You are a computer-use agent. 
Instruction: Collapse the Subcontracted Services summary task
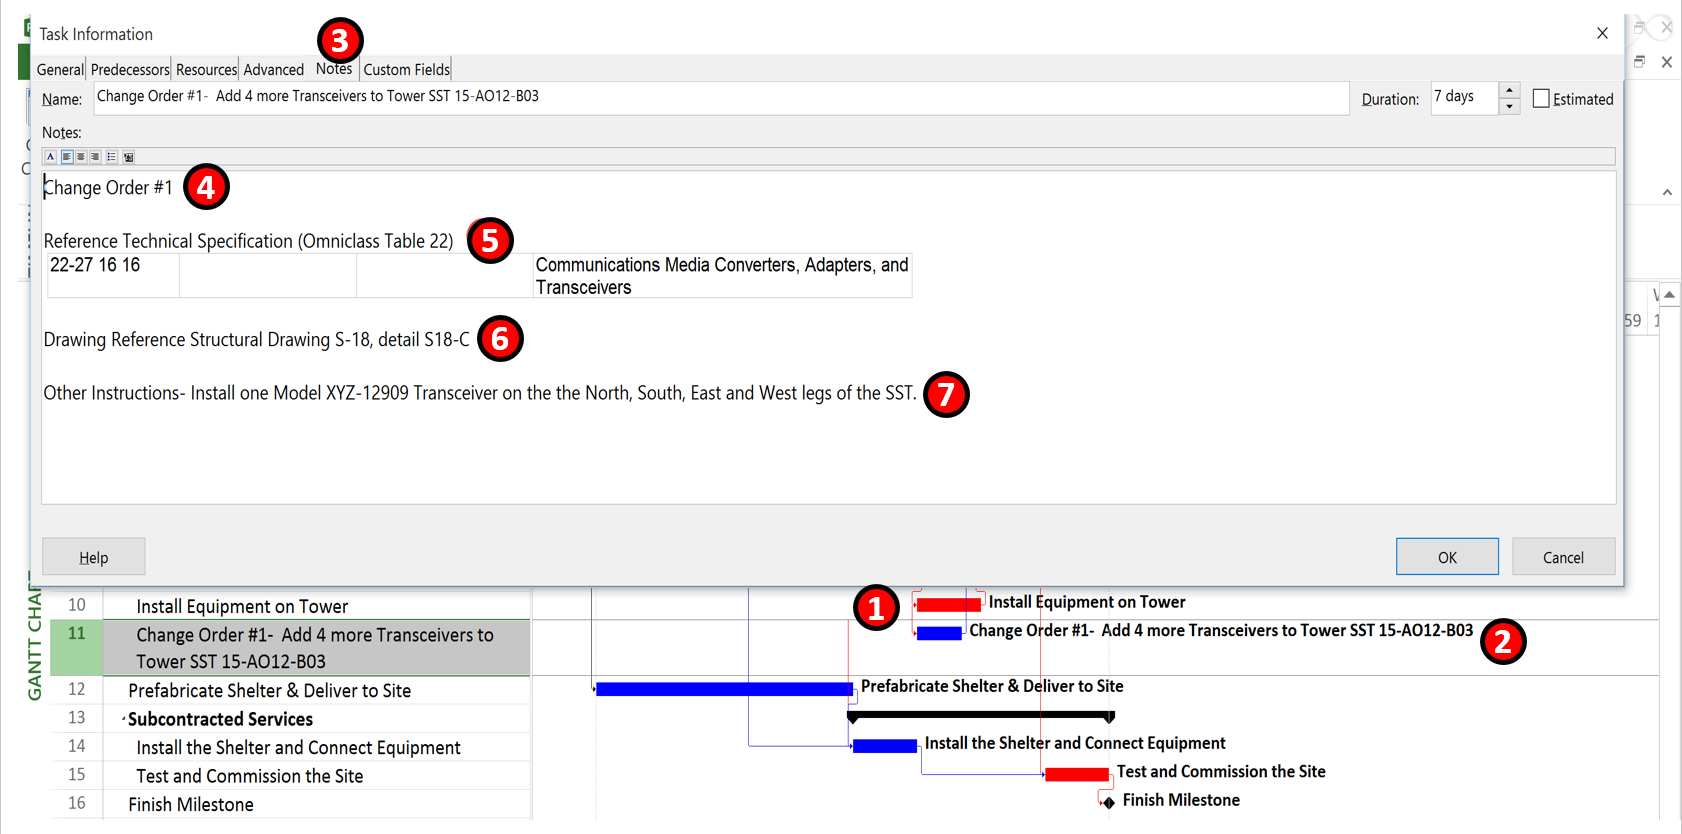click(123, 719)
